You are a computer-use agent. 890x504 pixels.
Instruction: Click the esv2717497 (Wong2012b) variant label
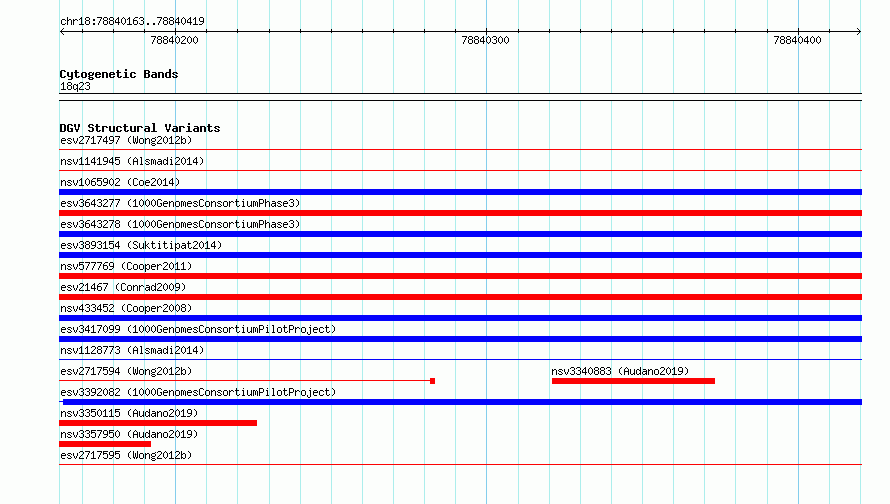point(126,140)
